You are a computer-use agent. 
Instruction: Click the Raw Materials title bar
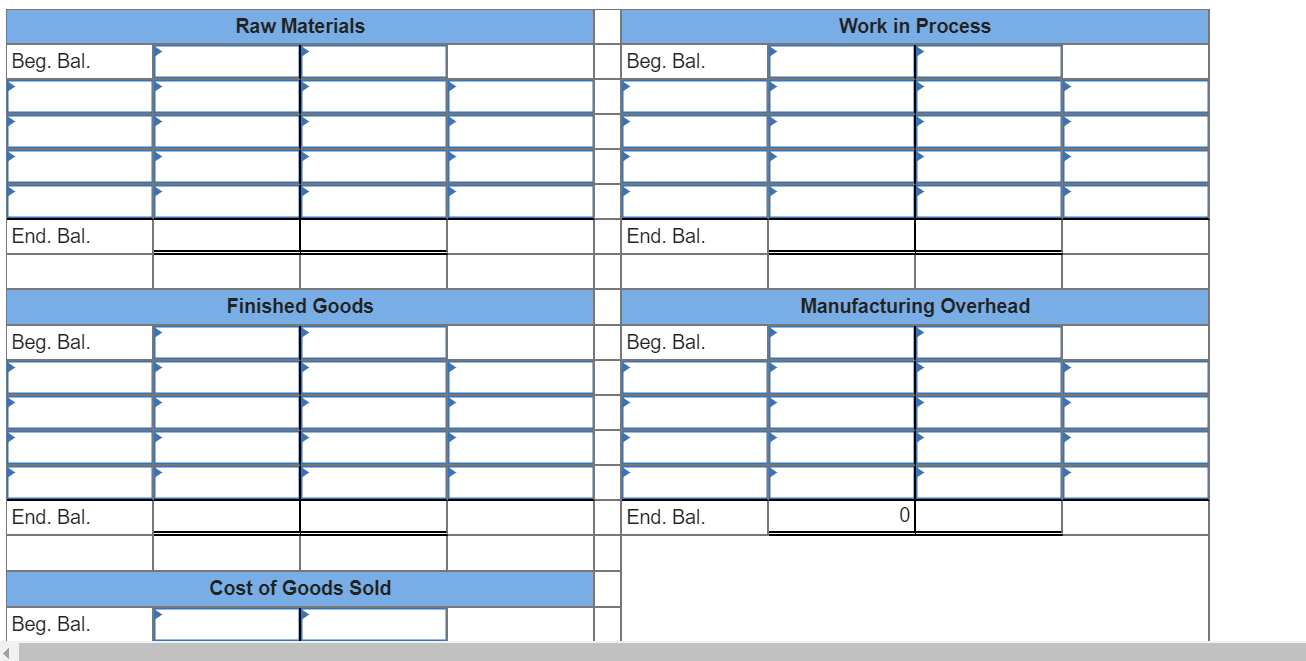[x=299, y=26]
